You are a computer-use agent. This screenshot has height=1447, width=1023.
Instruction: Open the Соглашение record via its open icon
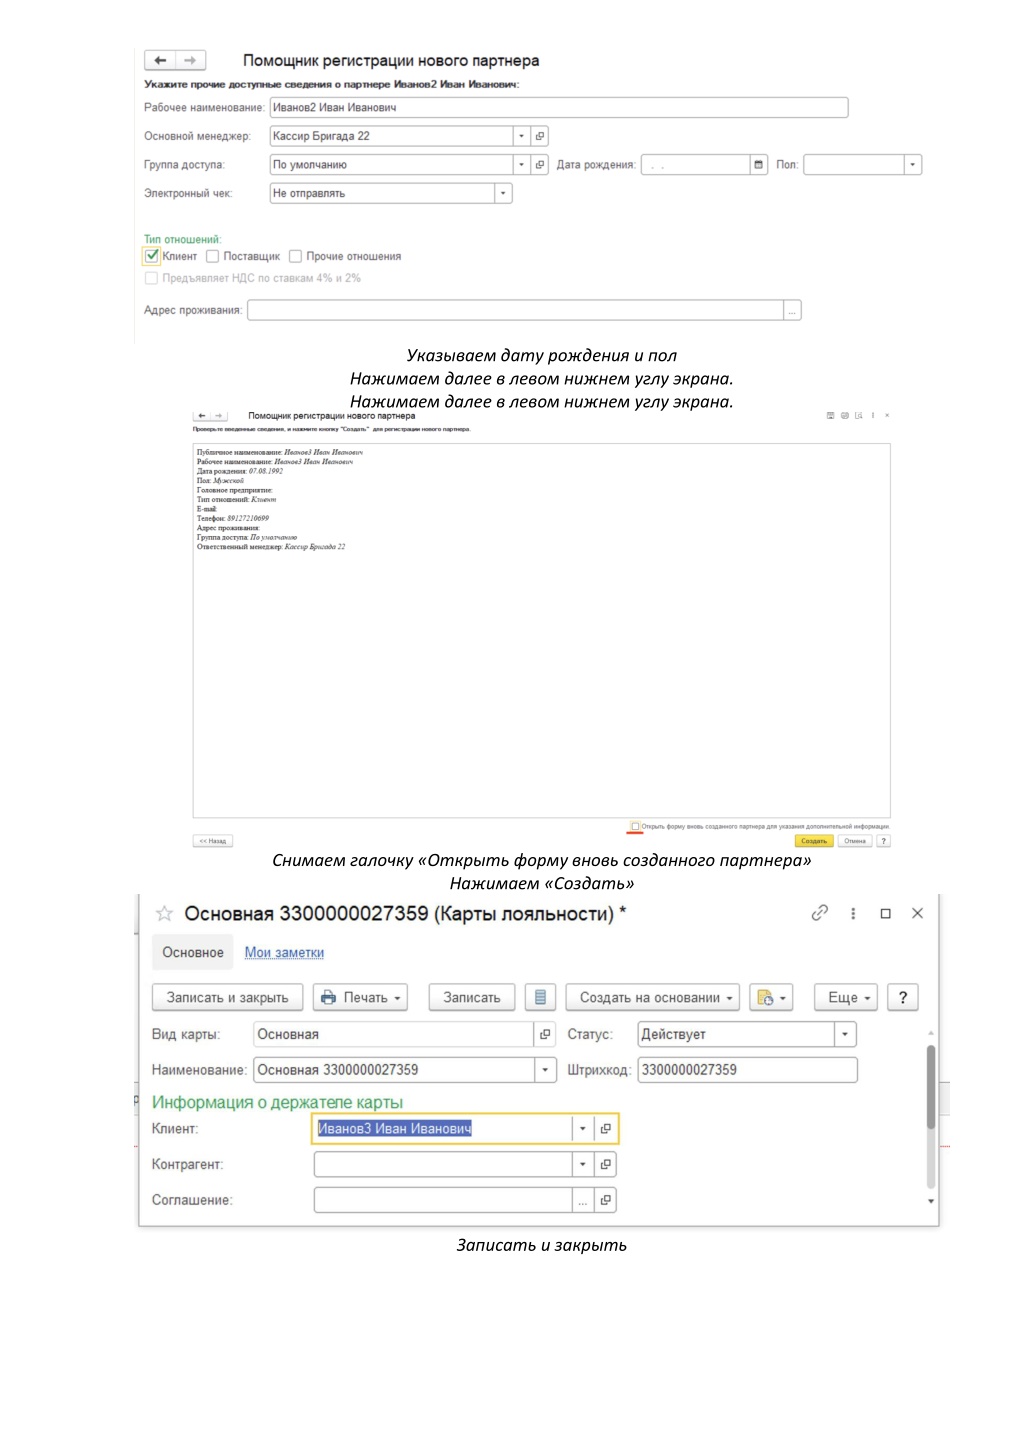coord(605,1200)
